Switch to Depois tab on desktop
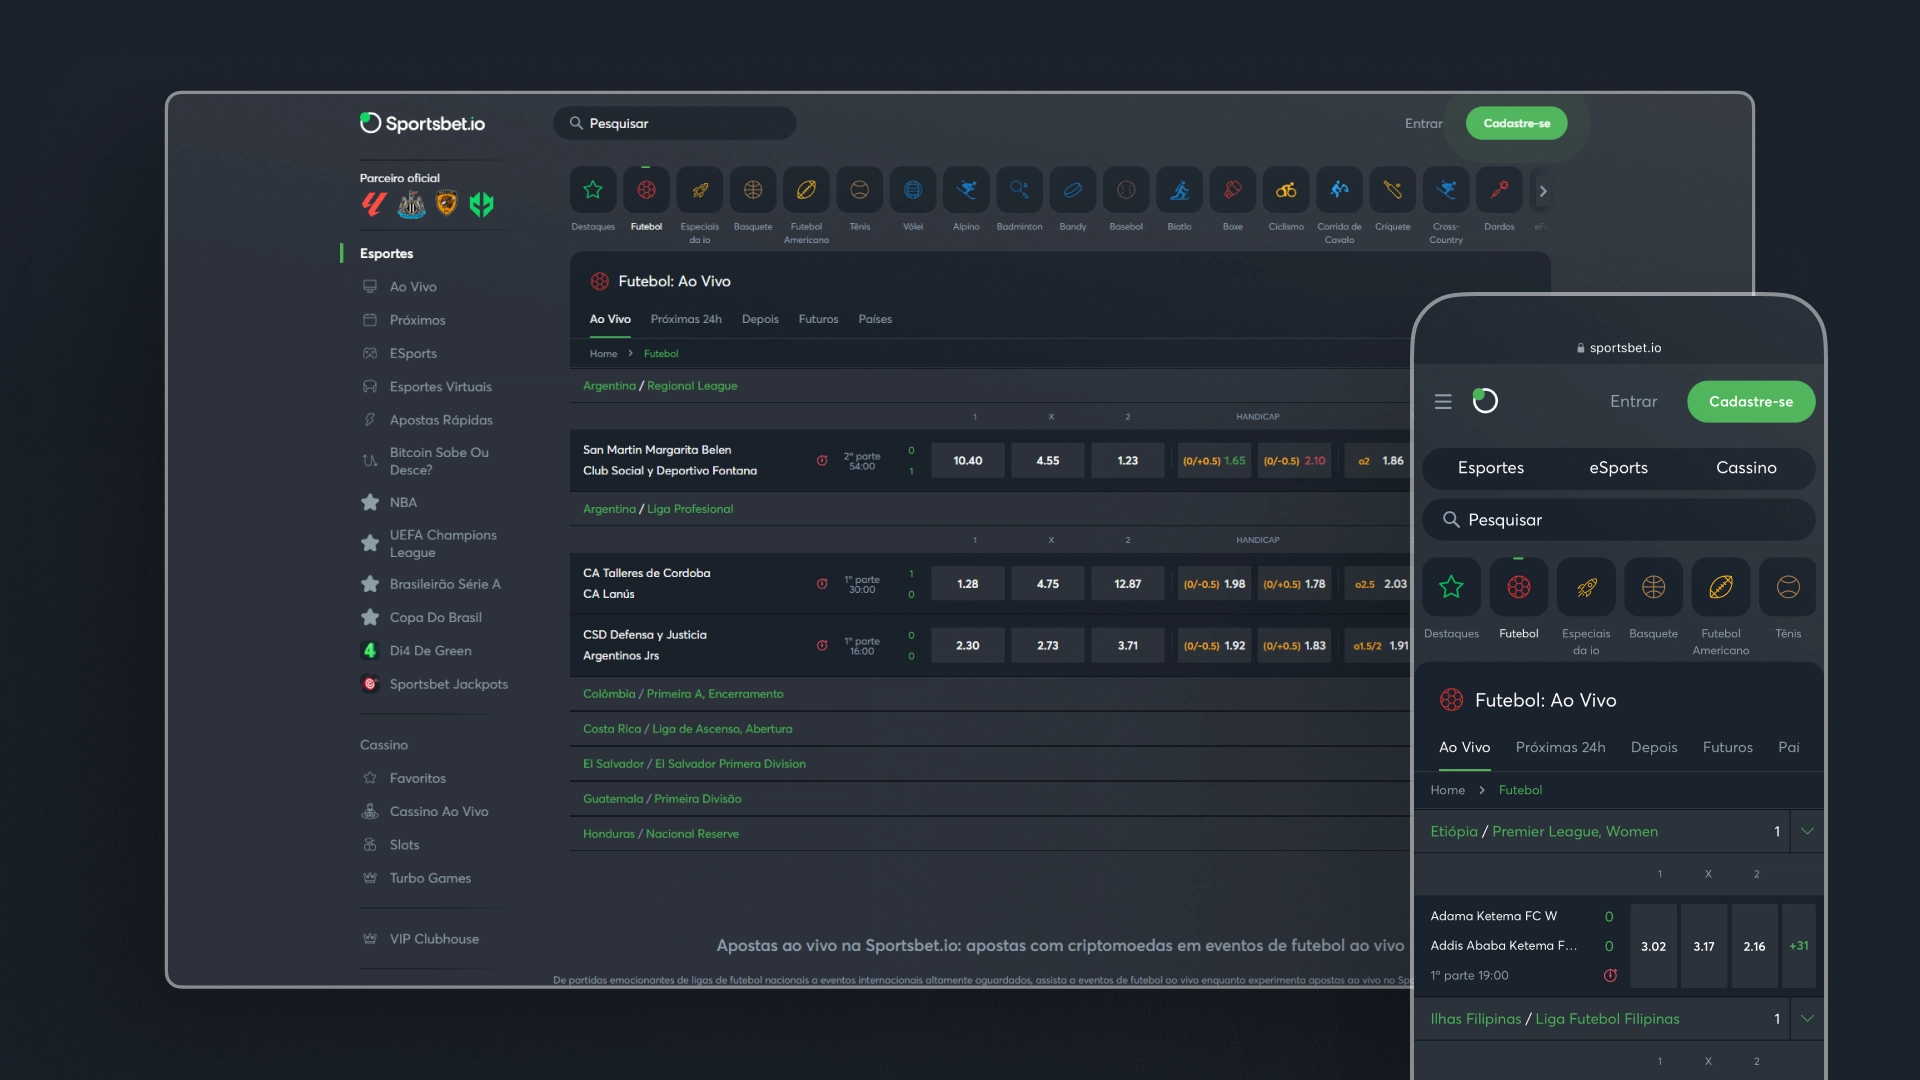The width and height of the screenshot is (1920, 1080). tap(760, 319)
